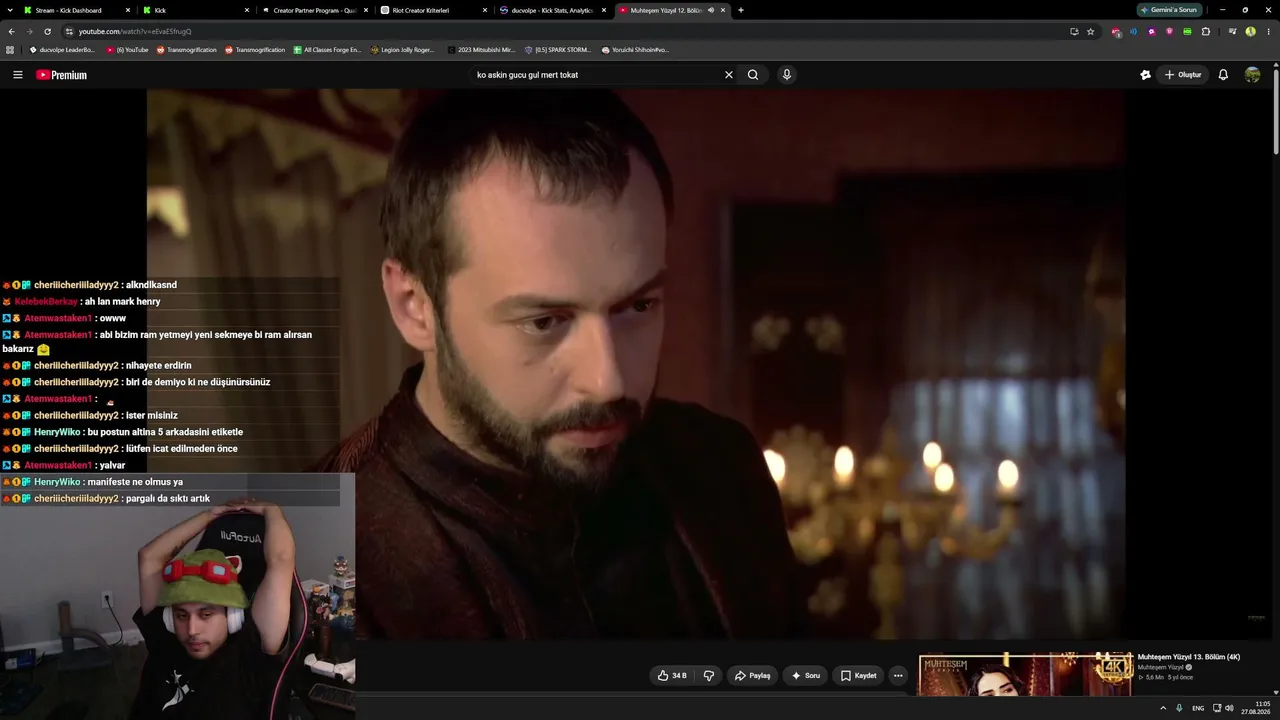Open the apps grid in bookmarks bar

click(10, 49)
